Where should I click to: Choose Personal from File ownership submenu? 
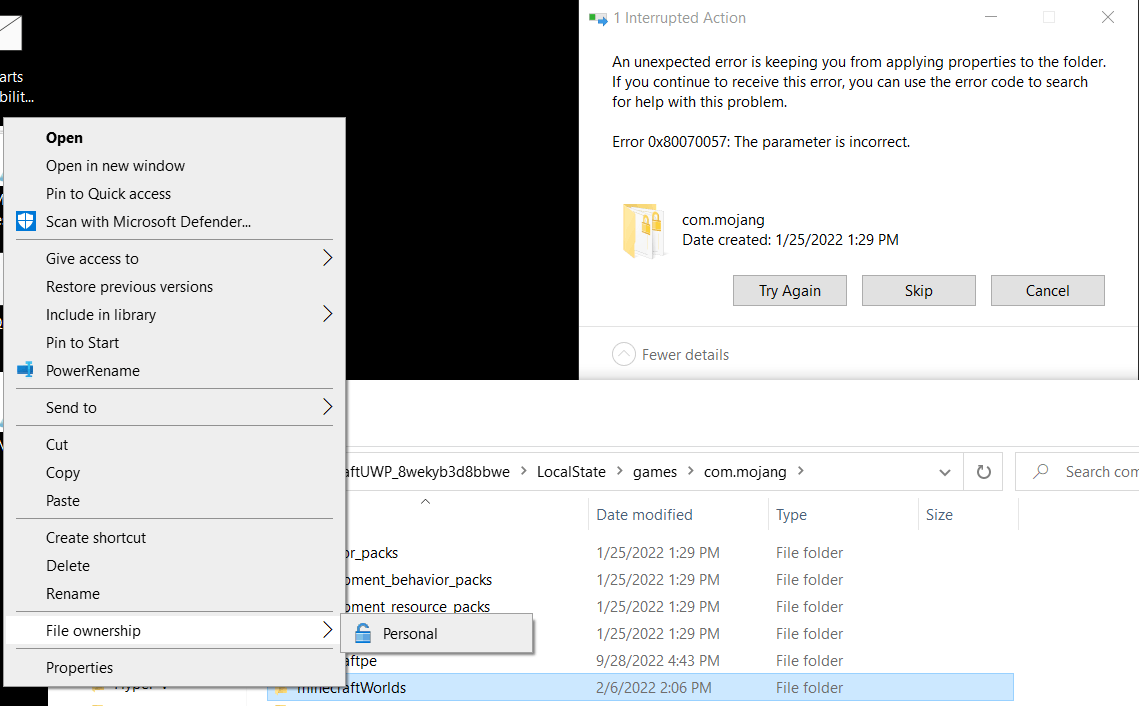tap(409, 633)
